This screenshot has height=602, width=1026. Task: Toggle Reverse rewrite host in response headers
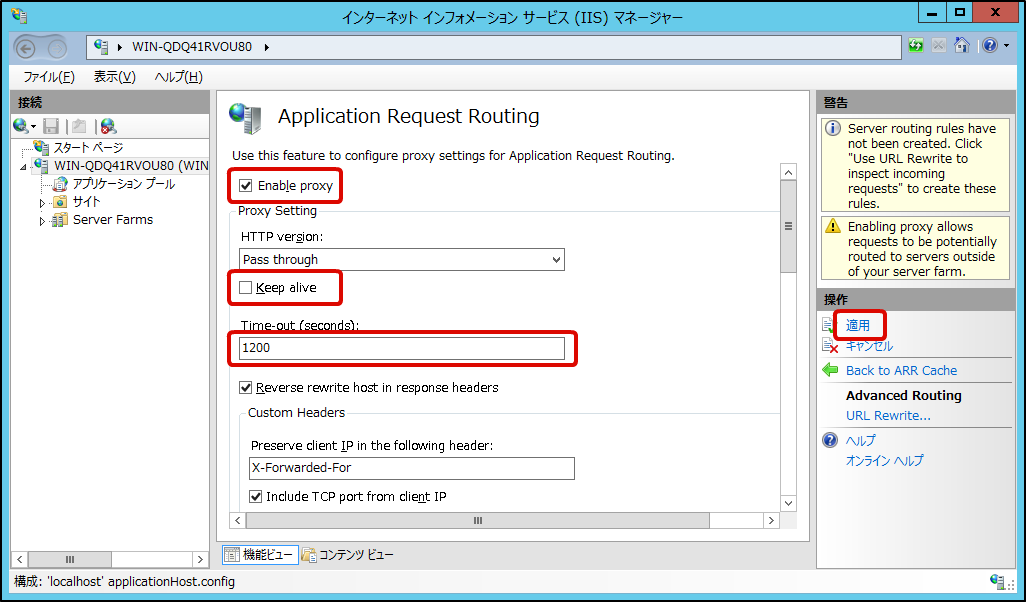245,387
